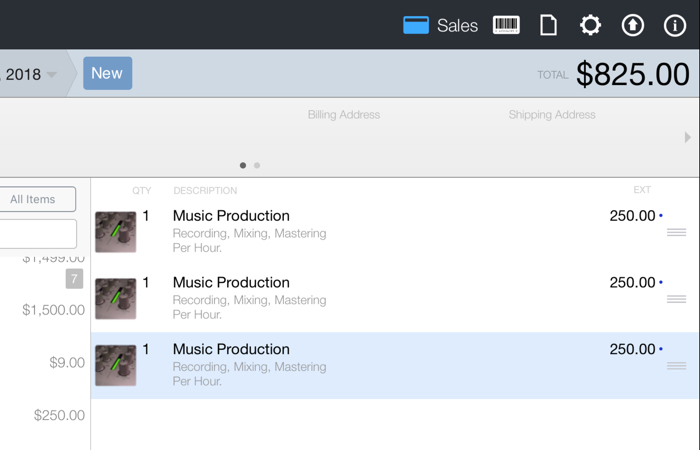Viewport: 700px width, 450px height.
Task: Select the All Items filter button
Action: [35, 199]
